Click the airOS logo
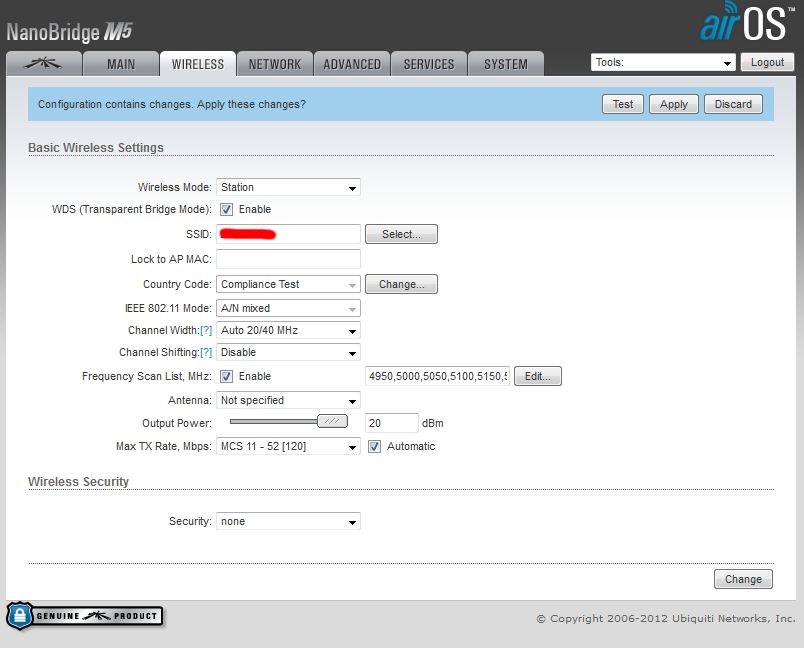This screenshot has width=804, height=648. pos(747,22)
